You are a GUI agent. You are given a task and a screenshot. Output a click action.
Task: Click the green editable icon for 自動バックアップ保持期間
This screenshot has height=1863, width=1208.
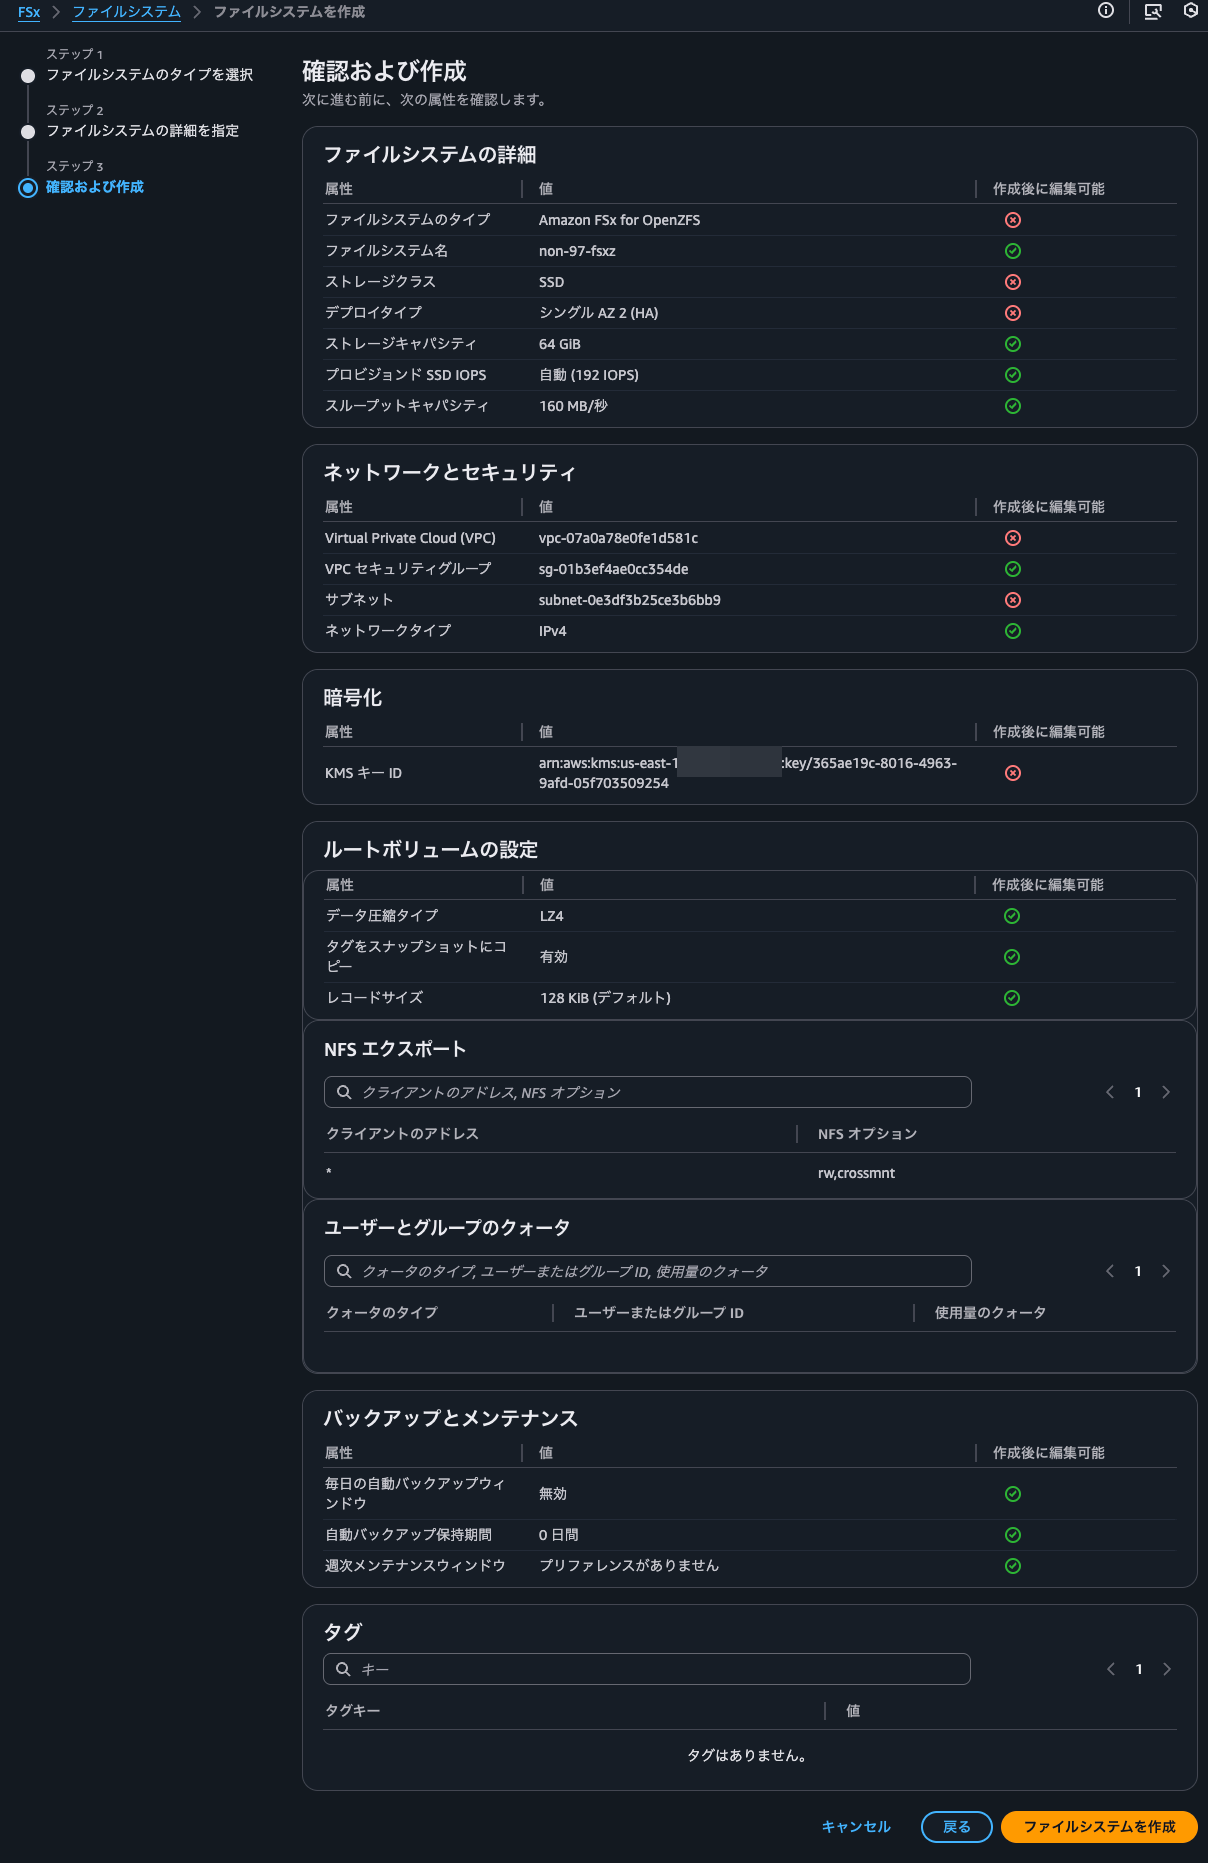click(x=1013, y=1535)
